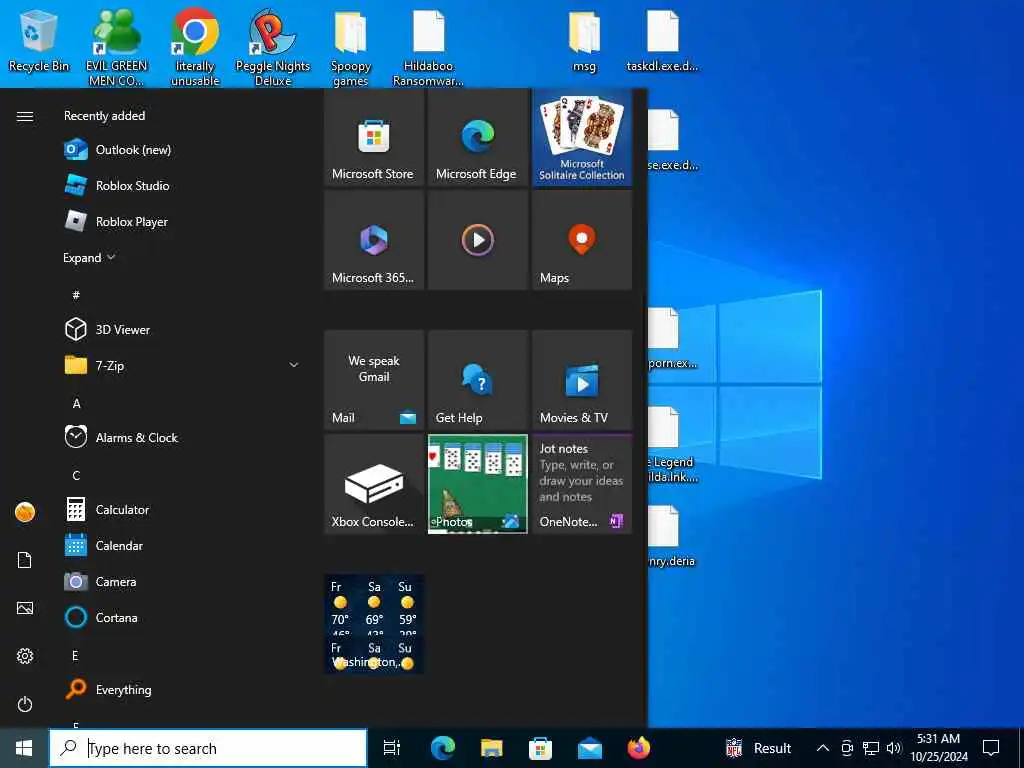
Task: Select Hildaboo Ransomware desktop file
Action: coord(428,47)
